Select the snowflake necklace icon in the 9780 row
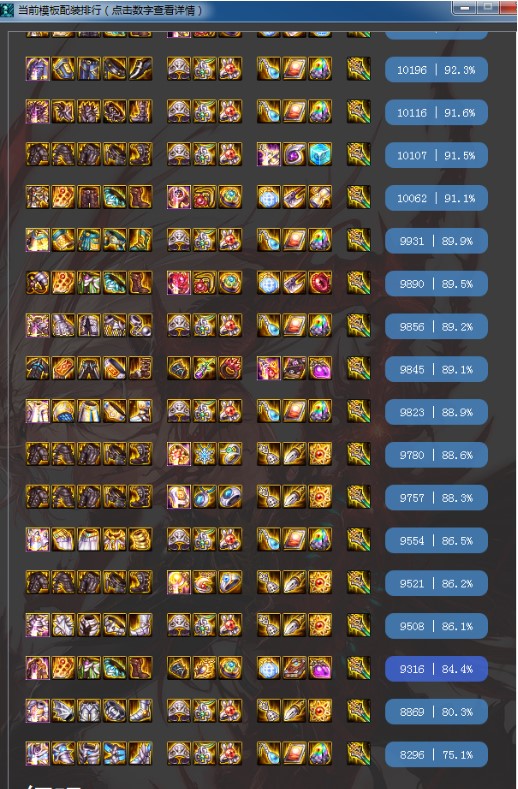This screenshot has width=518, height=789. coord(204,454)
